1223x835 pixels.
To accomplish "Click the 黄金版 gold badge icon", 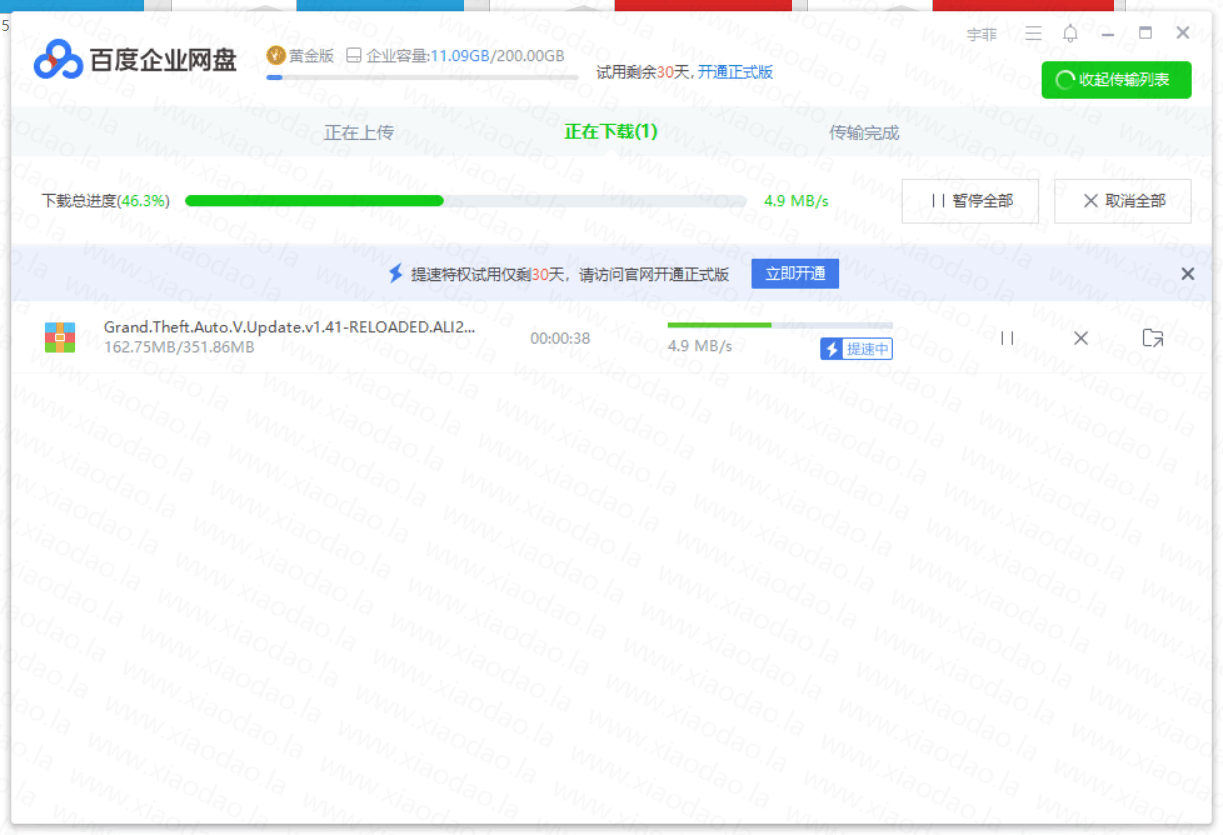I will 276,55.
